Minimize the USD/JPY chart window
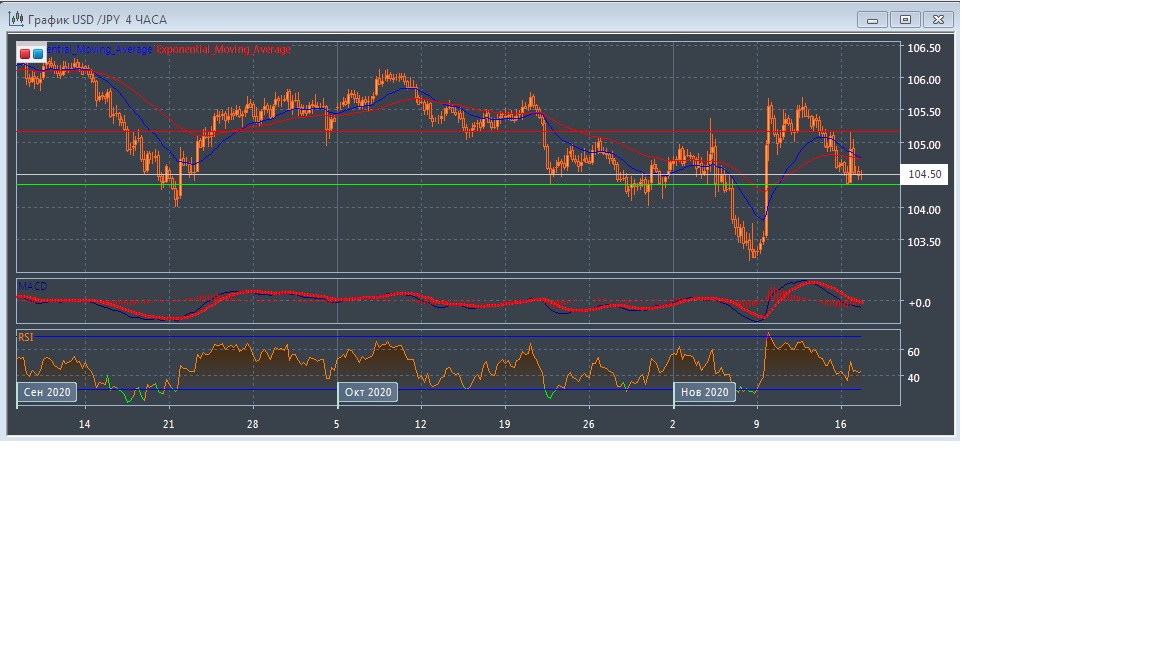Image resolution: width=1152 pixels, height=648 pixels. pos(872,19)
